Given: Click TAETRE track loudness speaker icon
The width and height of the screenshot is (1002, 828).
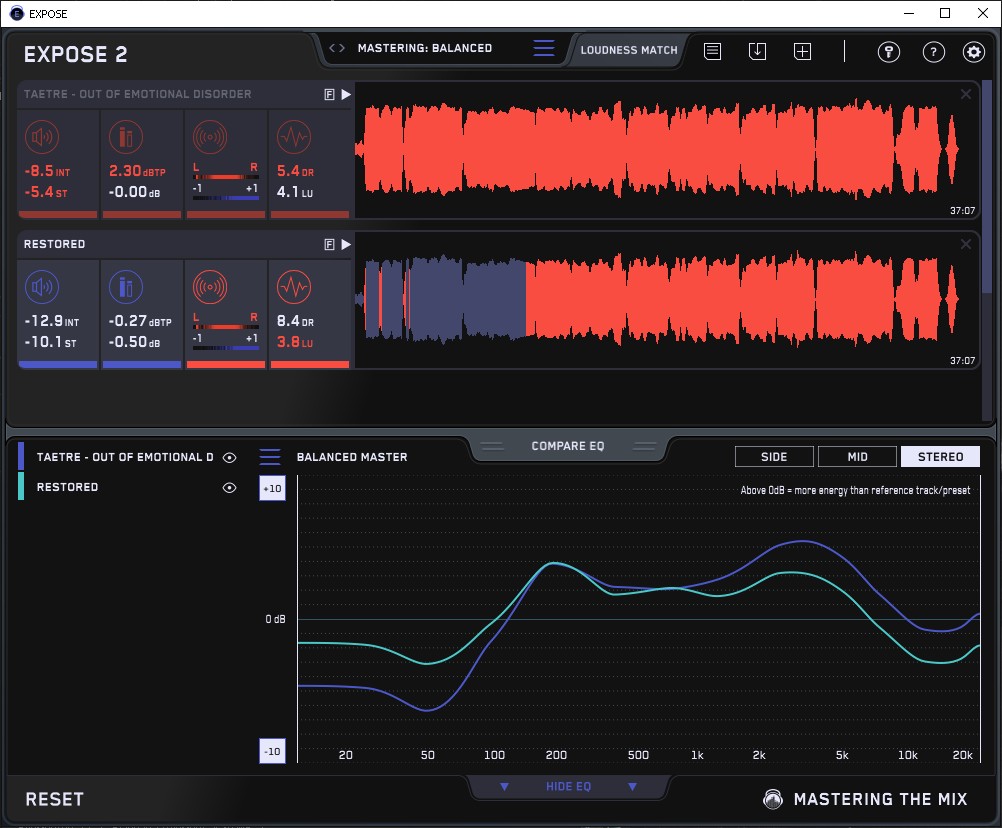Looking at the screenshot, I should [42, 137].
